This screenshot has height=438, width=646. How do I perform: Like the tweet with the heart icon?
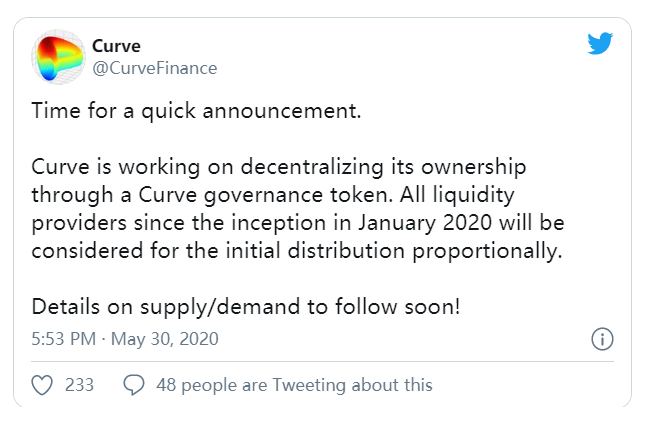tap(41, 385)
